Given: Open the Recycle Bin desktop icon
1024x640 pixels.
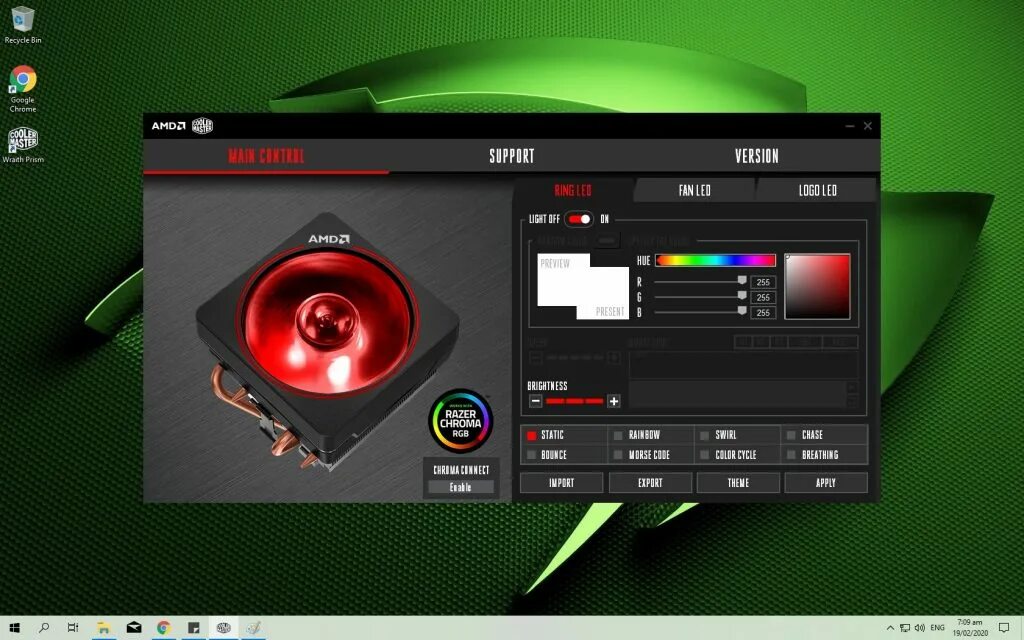Looking at the screenshot, I should tap(22, 25).
